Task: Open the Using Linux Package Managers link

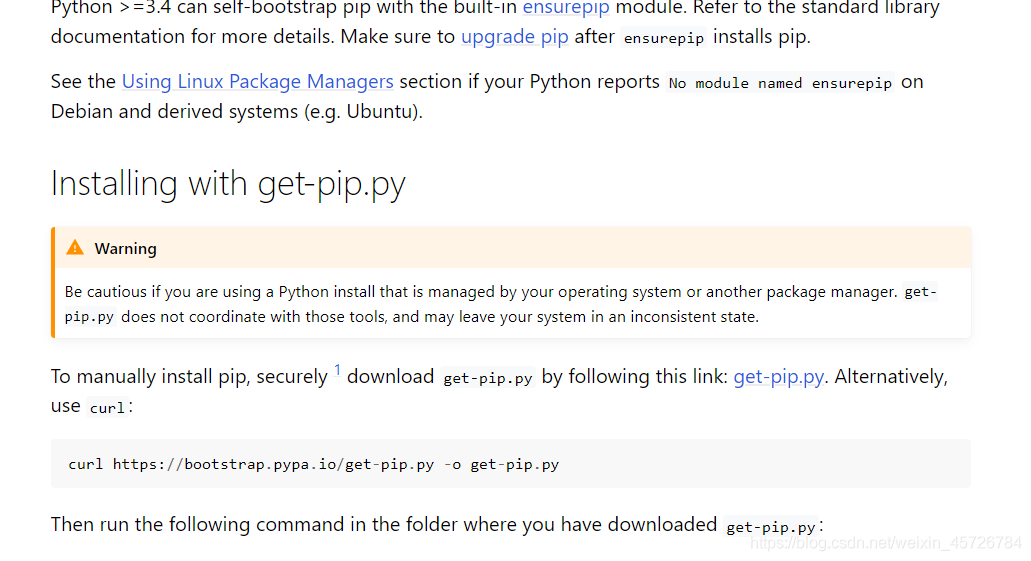Action: pyautogui.click(x=257, y=82)
